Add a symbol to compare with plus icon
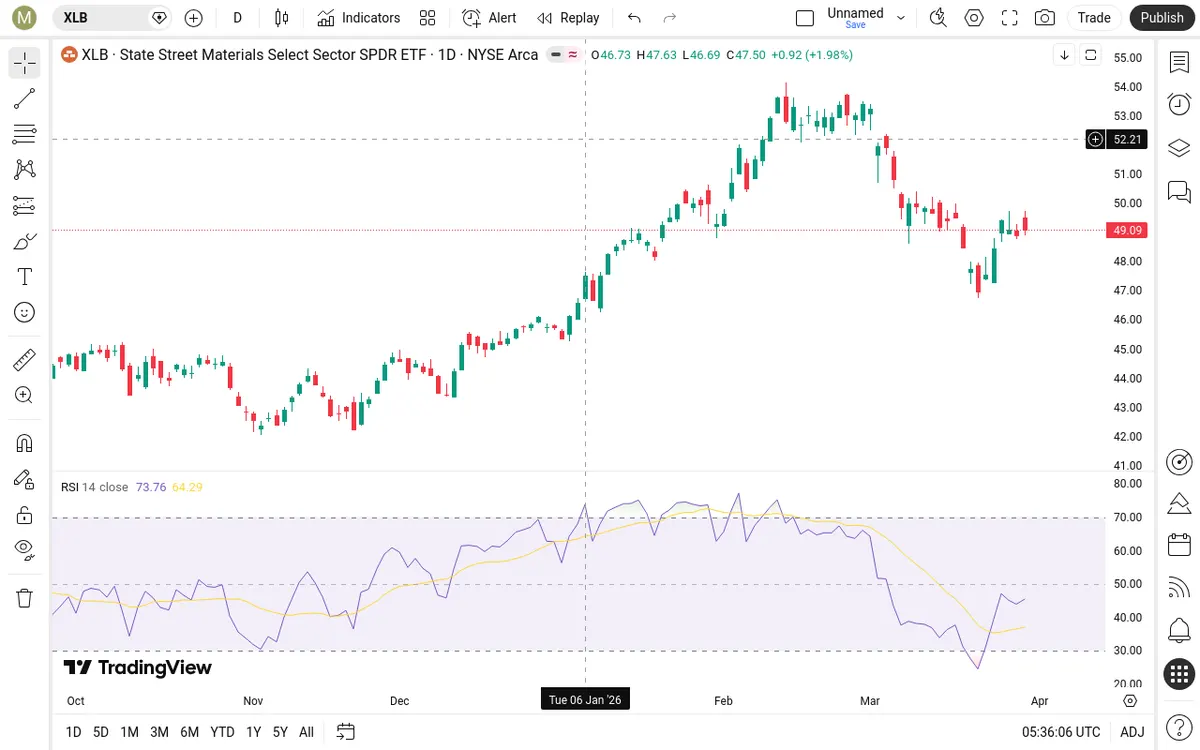The height and width of the screenshot is (750, 1200). point(193,17)
